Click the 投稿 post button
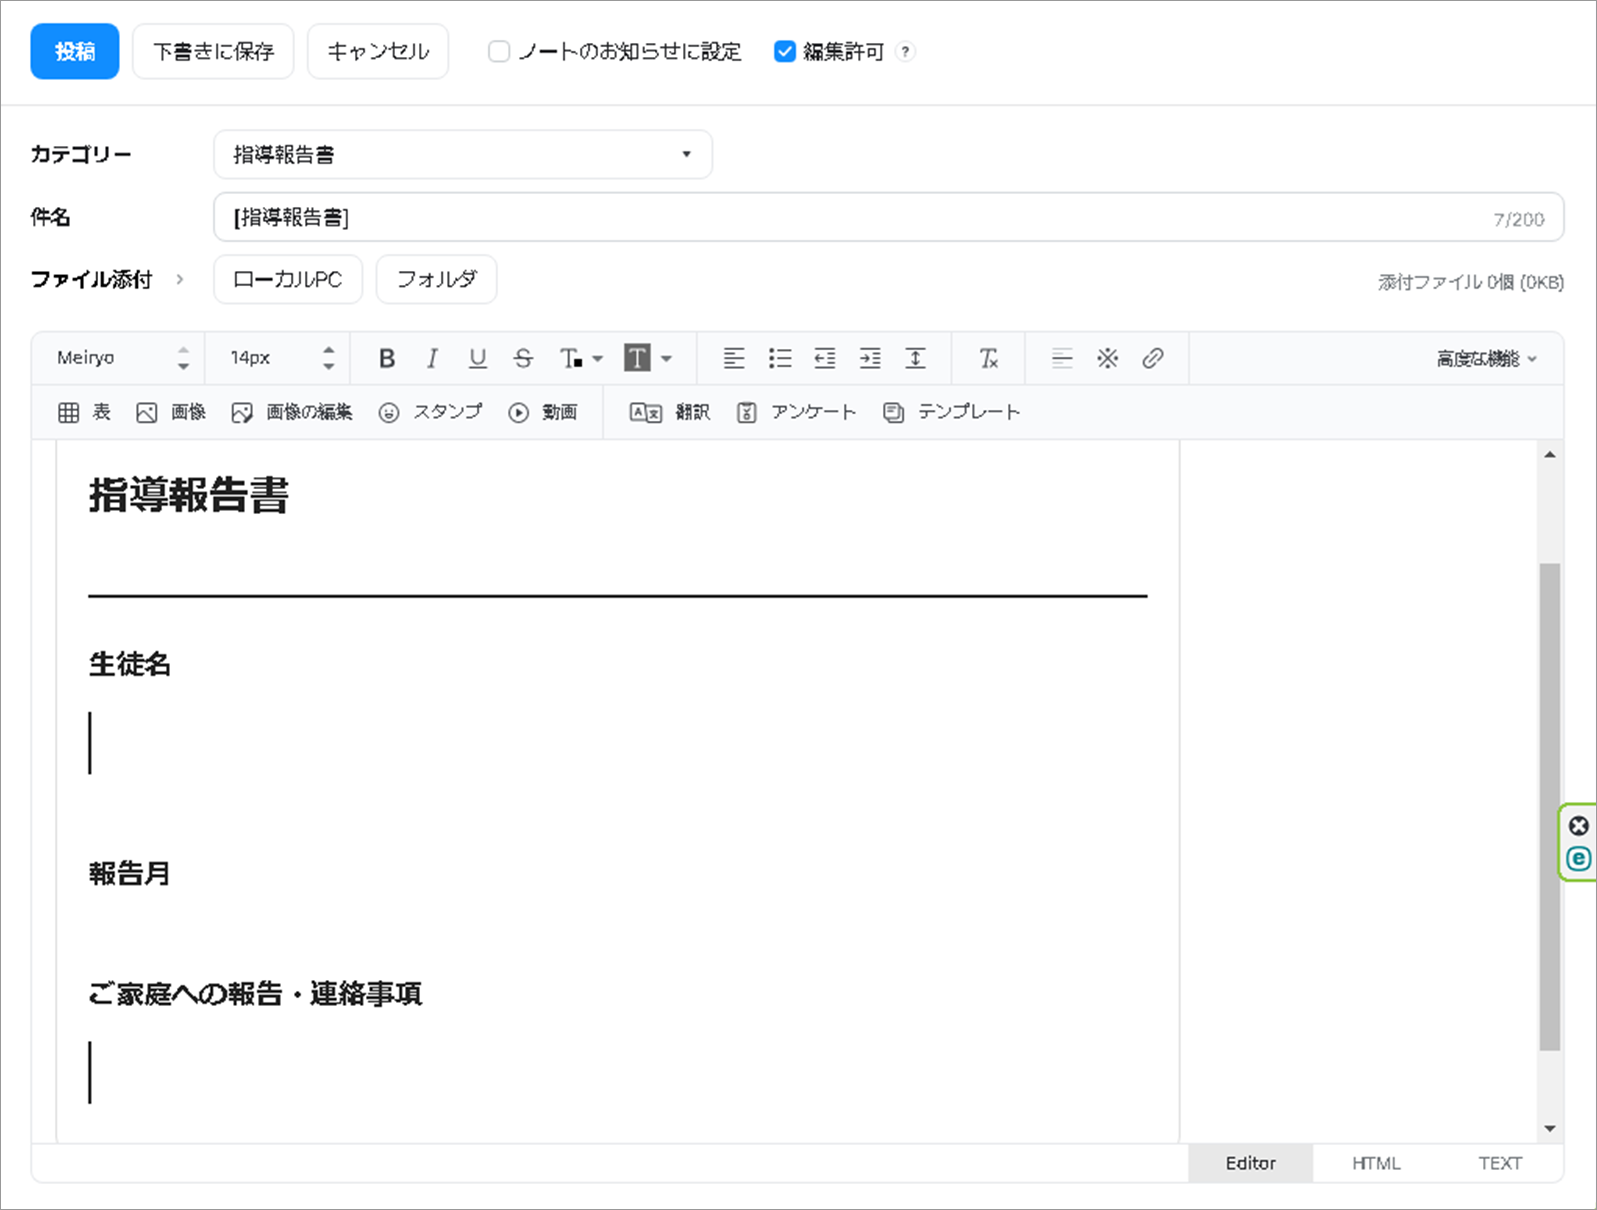 [75, 52]
